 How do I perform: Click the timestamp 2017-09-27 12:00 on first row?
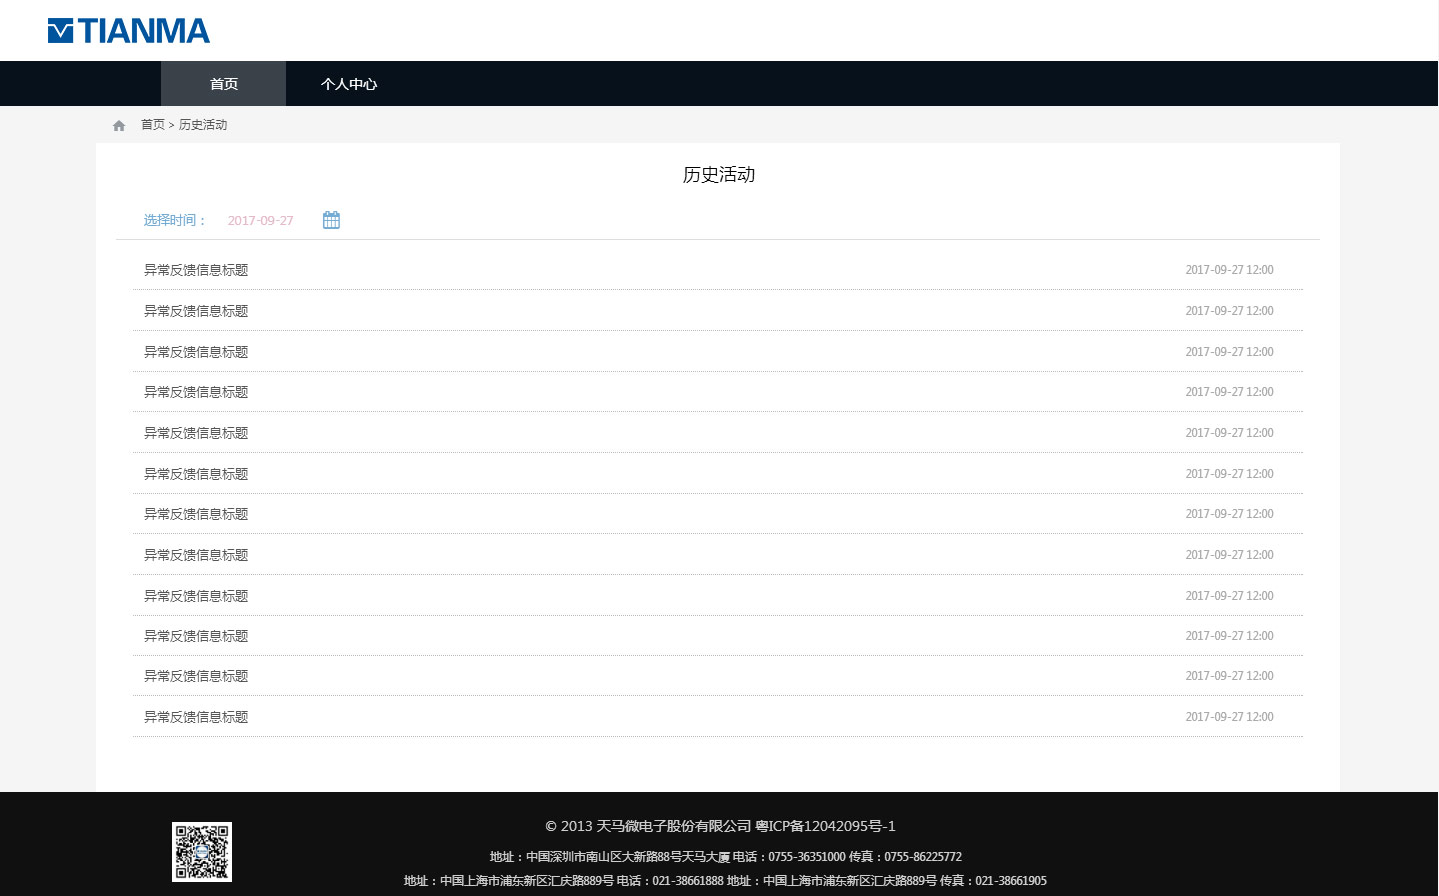[1228, 269]
